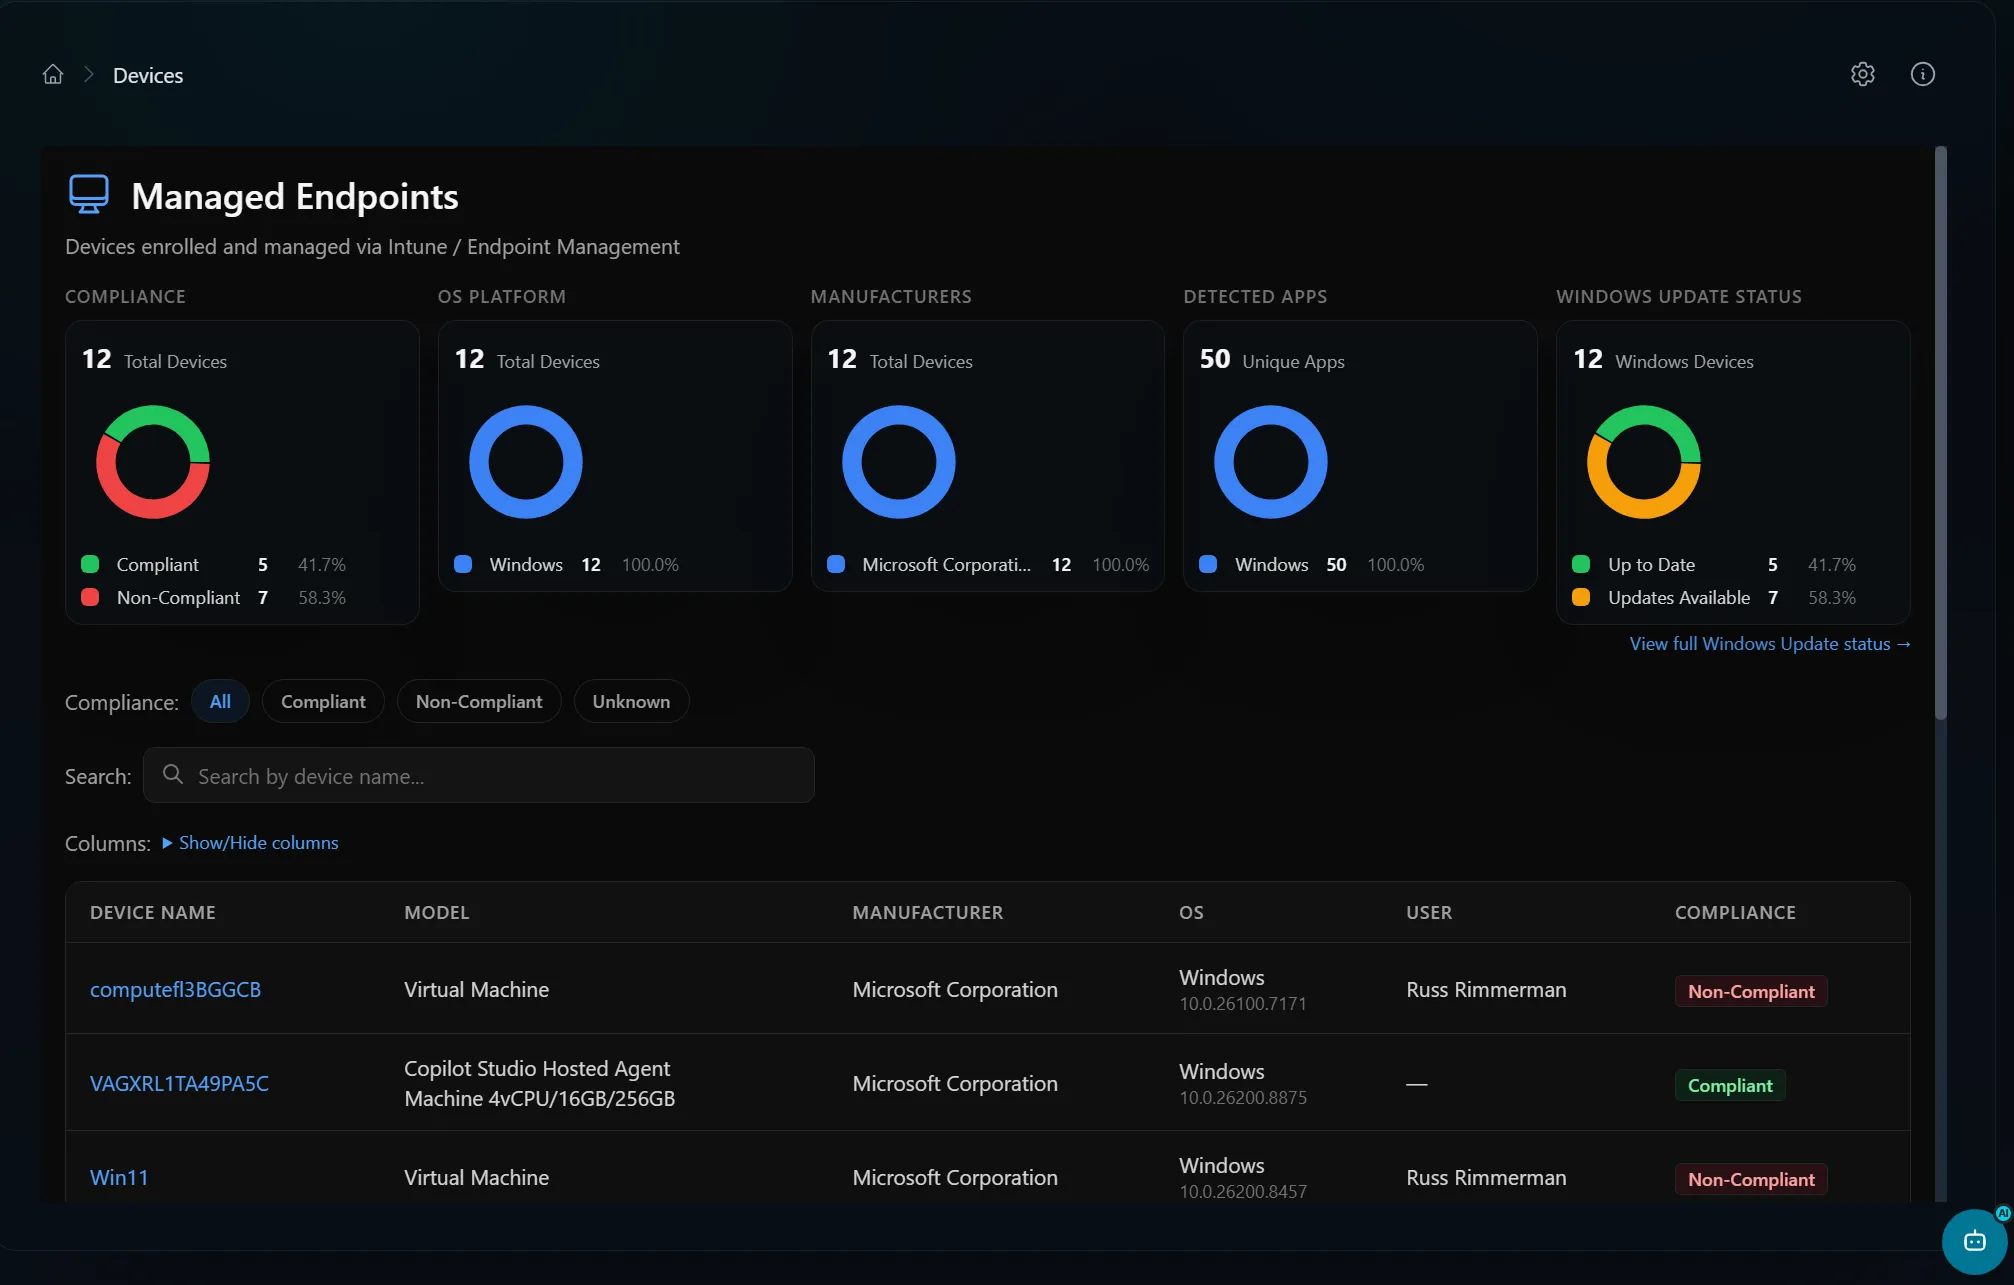2014x1285 pixels.
Task: Click the Detected Apps donut chart
Action: tap(1271, 462)
